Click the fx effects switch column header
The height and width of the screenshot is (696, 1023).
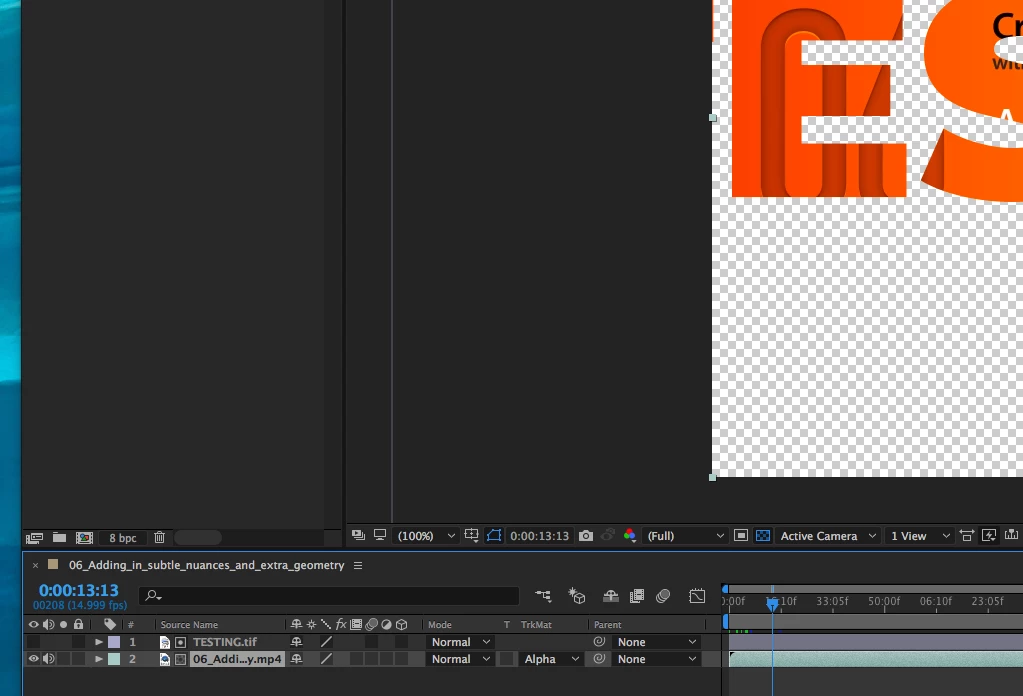[341, 624]
